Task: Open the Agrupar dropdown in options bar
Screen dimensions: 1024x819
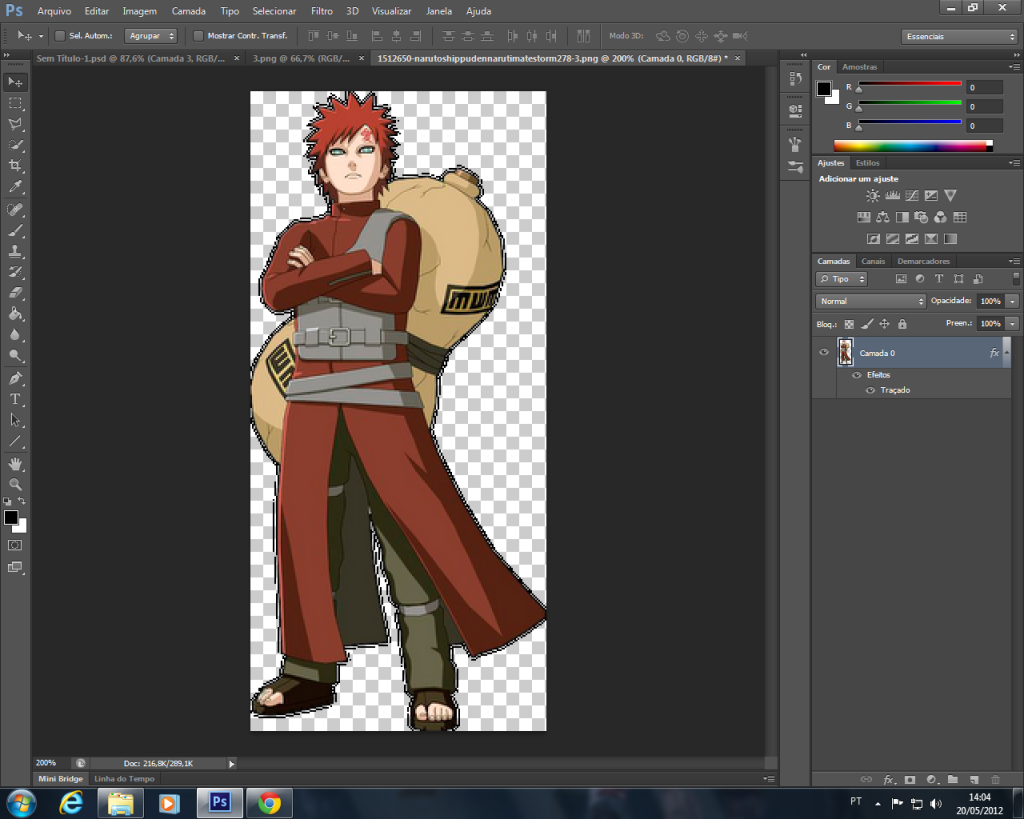Action: coord(151,36)
